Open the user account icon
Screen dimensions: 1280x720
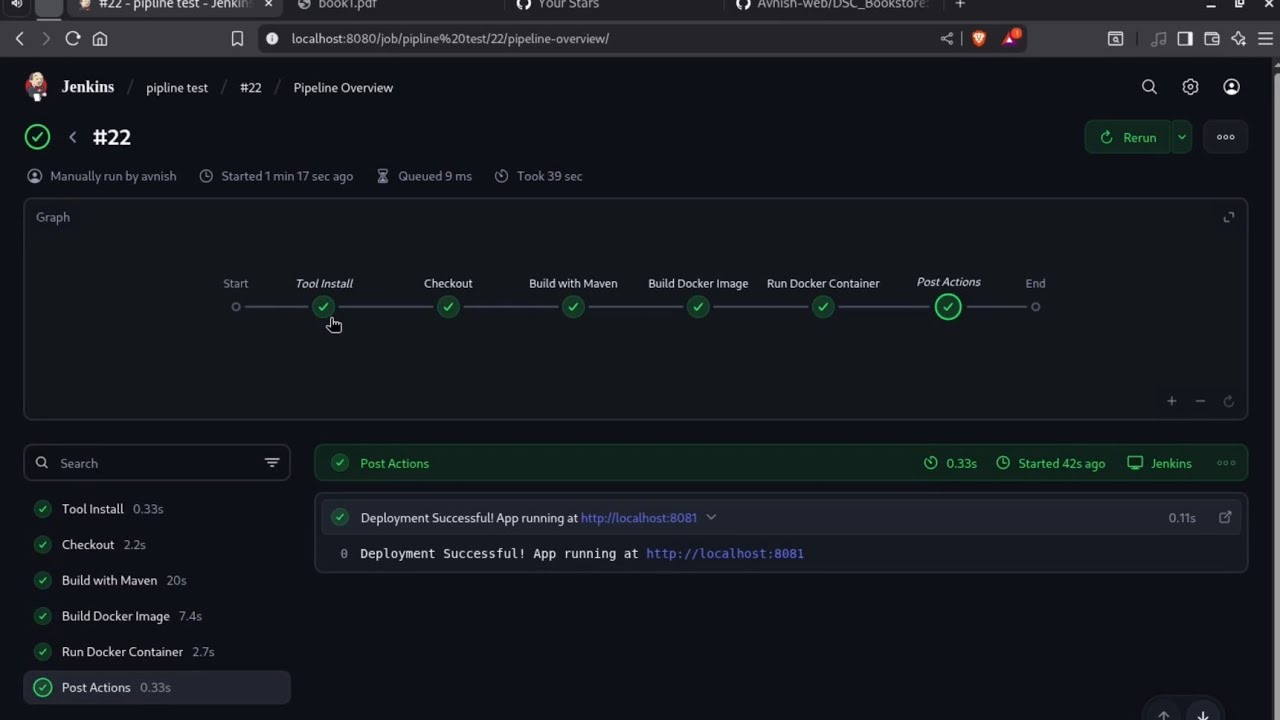point(1231,87)
